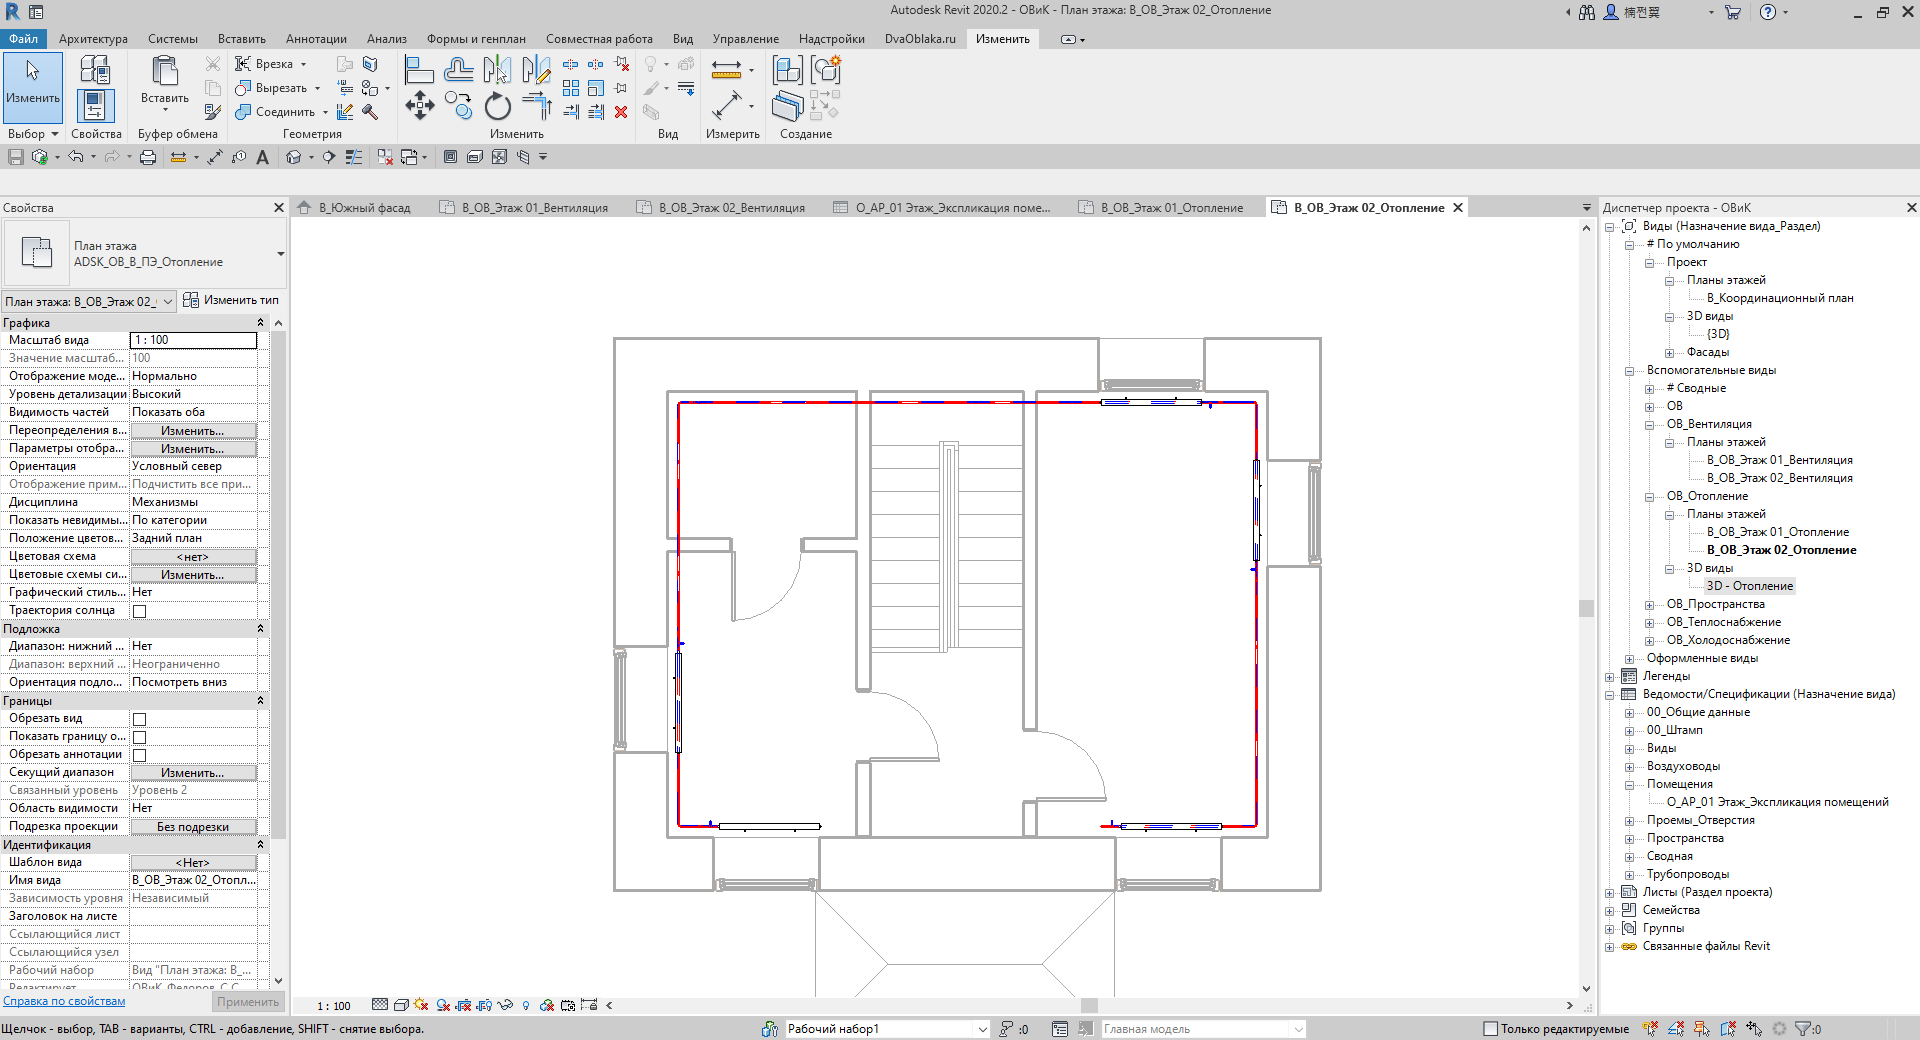Image resolution: width=1920 pixels, height=1040 pixels.
Task: Open the Аннотации ribbon tab
Action: 316,39
